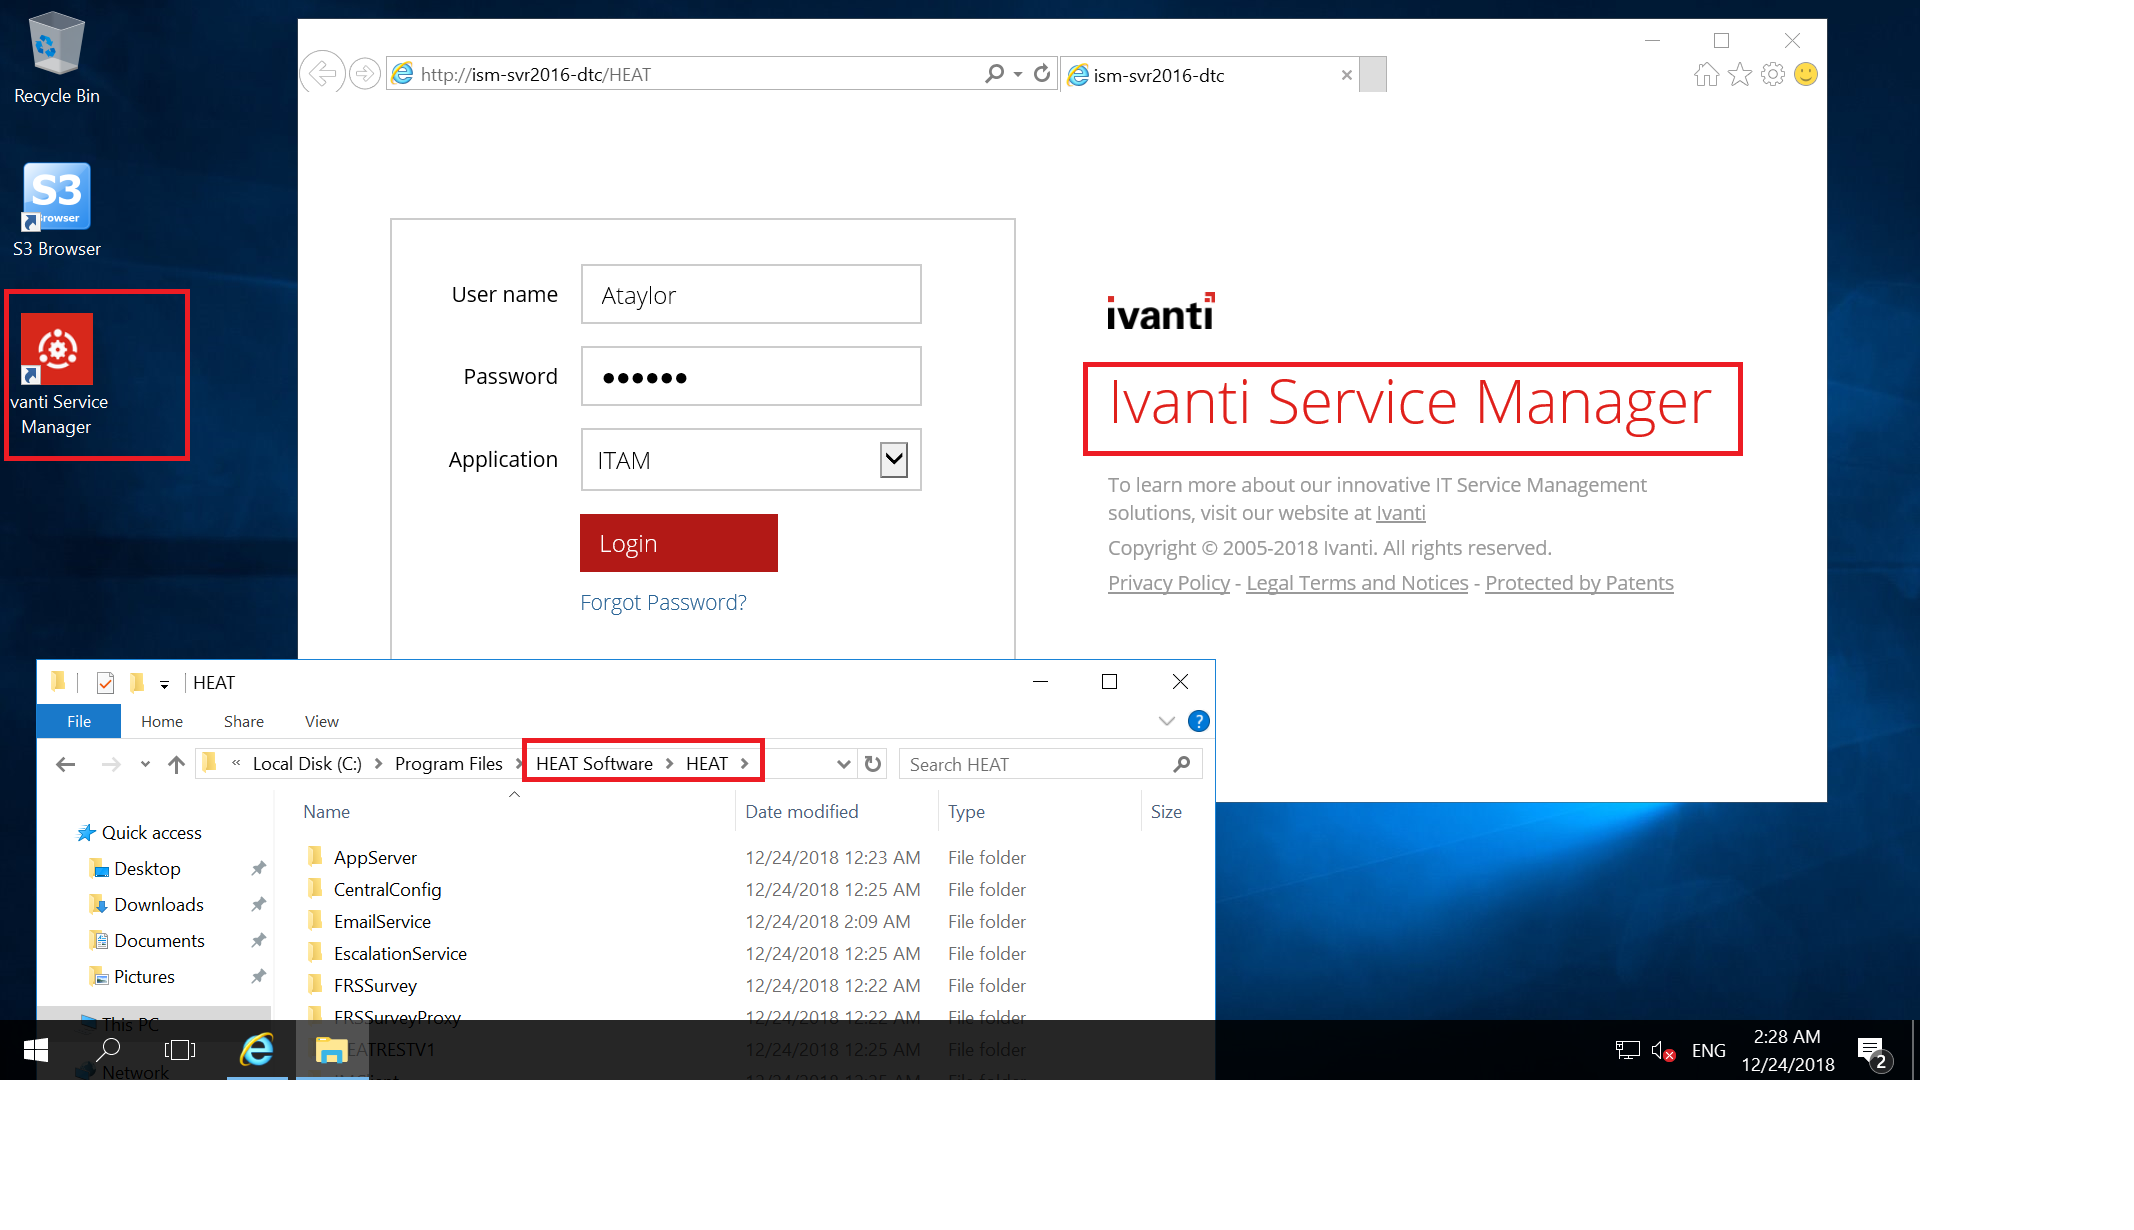Image resolution: width=2134 pixels, height=1230 pixels.
Task: Click the User name field
Action: [x=750, y=295]
